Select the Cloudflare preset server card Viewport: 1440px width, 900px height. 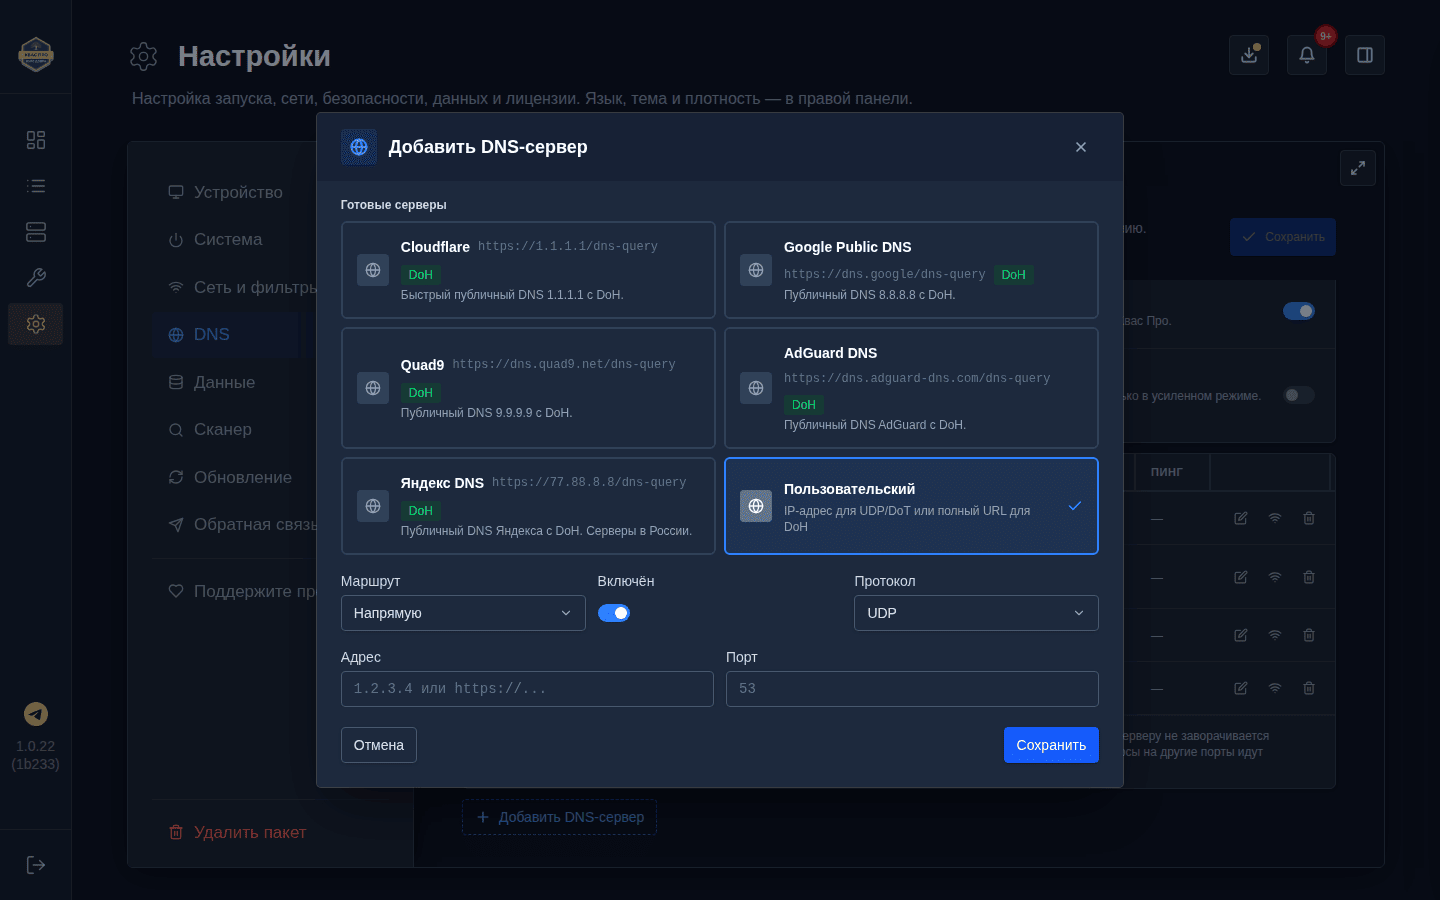[x=528, y=270]
